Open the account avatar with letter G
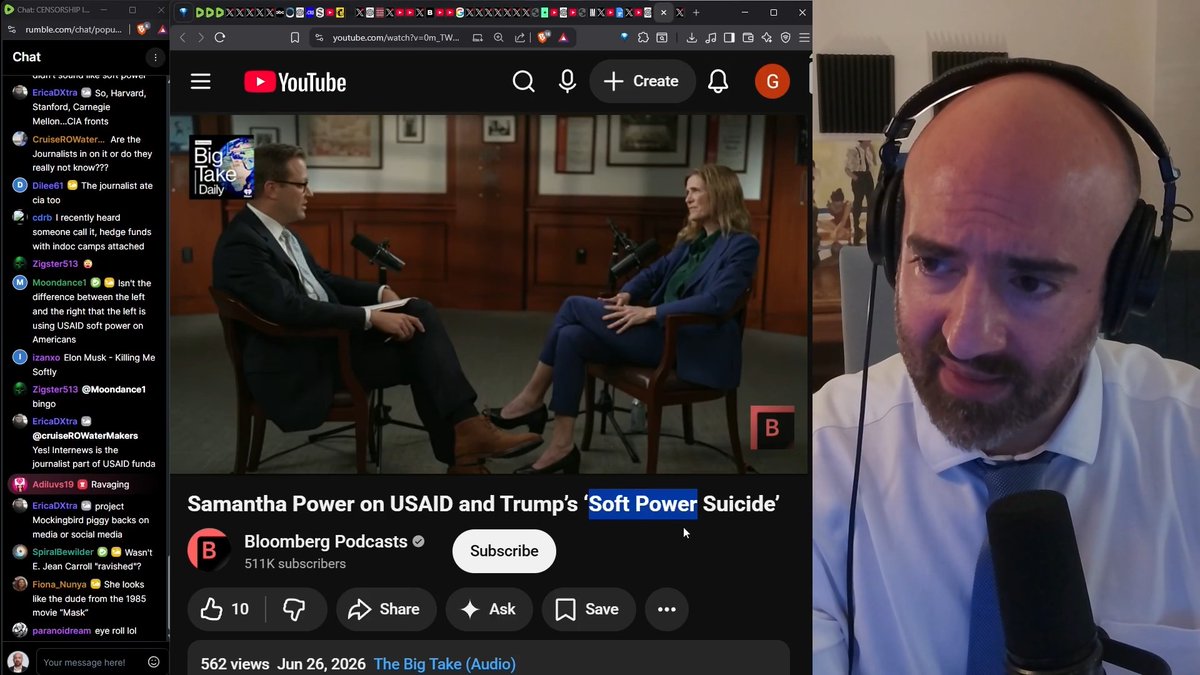Viewport: 1200px width, 675px height. pyautogui.click(x=772, y=81)
